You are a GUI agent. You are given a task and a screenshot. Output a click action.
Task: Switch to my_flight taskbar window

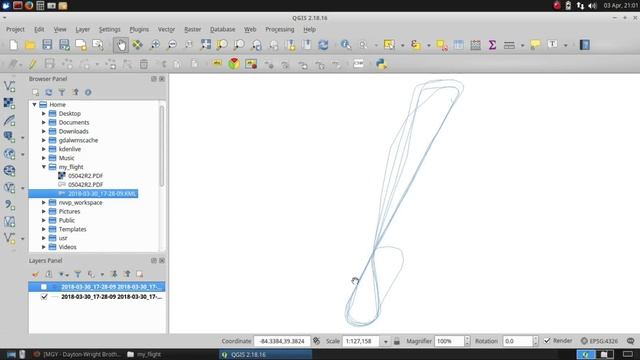coord(144,354)
